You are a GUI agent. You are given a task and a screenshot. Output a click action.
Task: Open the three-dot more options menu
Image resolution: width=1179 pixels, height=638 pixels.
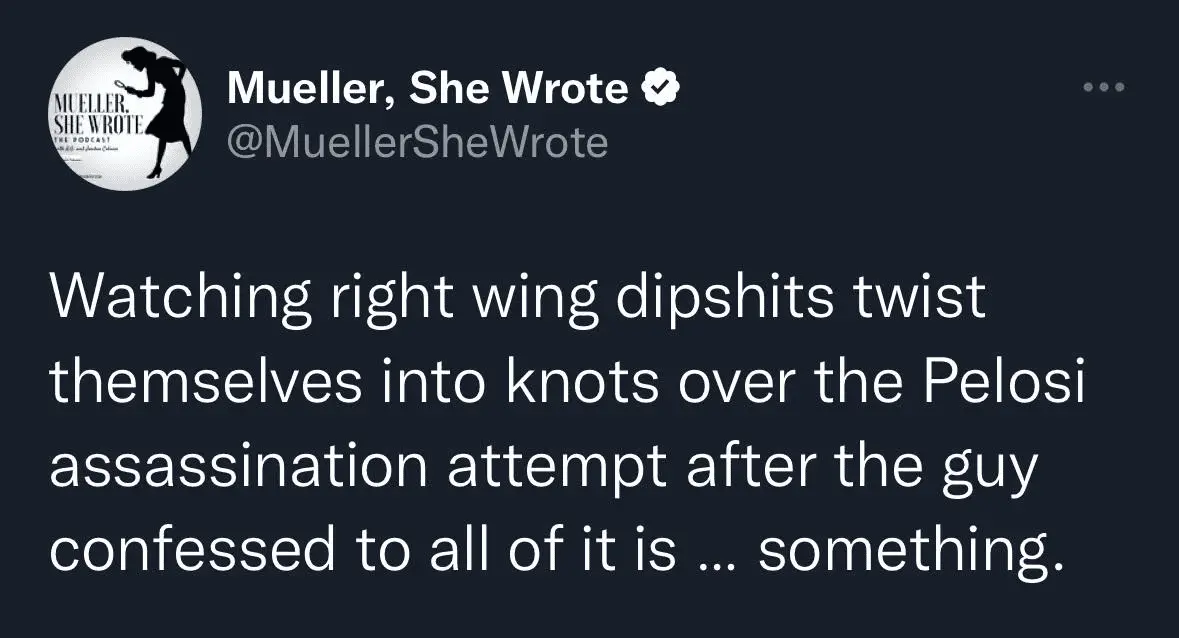pyautogui.click(x=1105, y=88)
